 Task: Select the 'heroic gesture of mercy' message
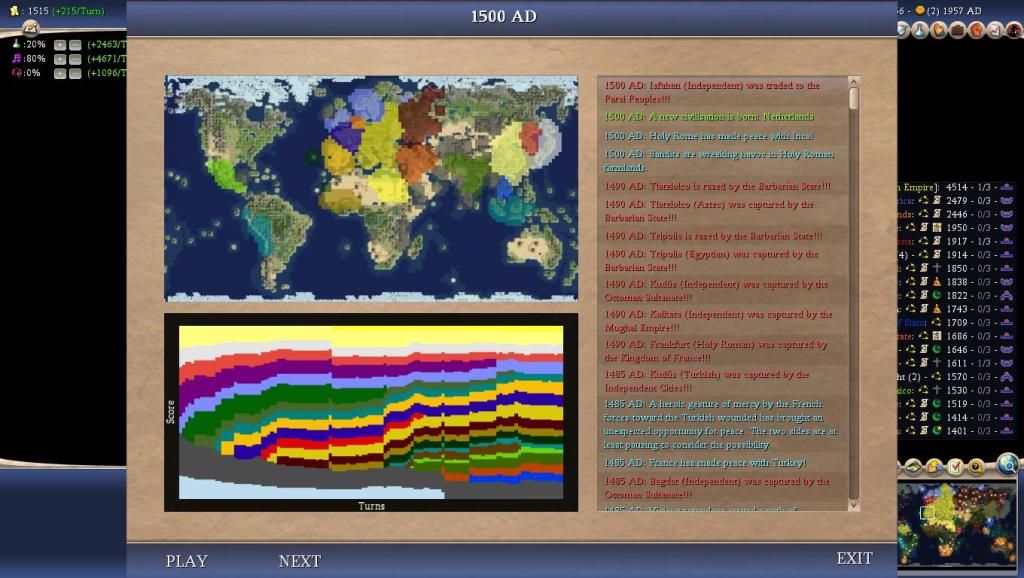(x=720, y=425)
